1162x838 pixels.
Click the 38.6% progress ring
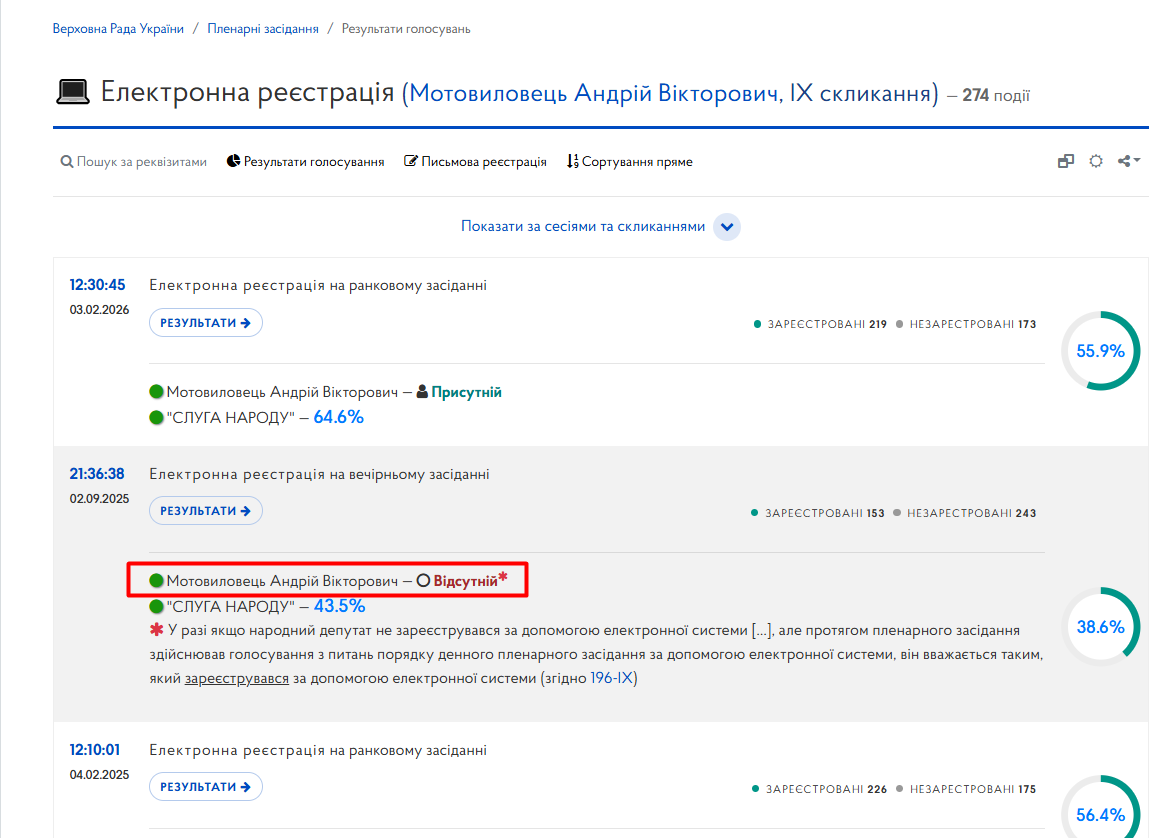tap(1100, 627)
